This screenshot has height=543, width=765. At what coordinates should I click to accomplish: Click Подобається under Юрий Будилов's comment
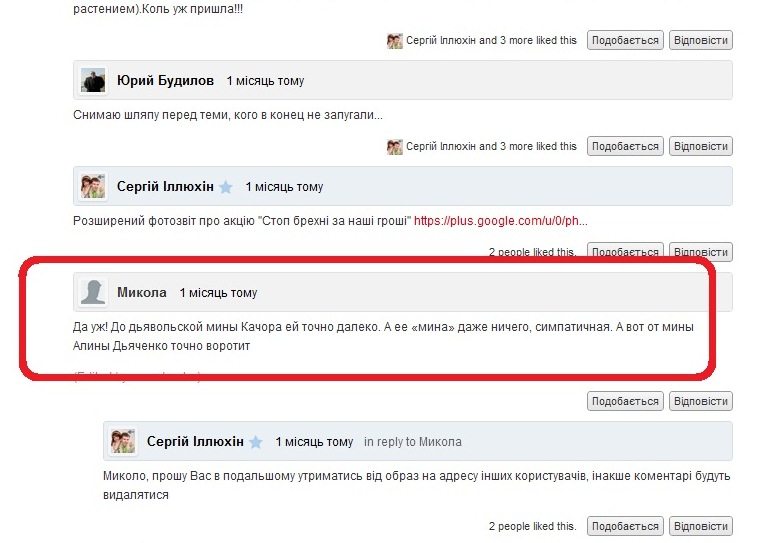point(625,146)
